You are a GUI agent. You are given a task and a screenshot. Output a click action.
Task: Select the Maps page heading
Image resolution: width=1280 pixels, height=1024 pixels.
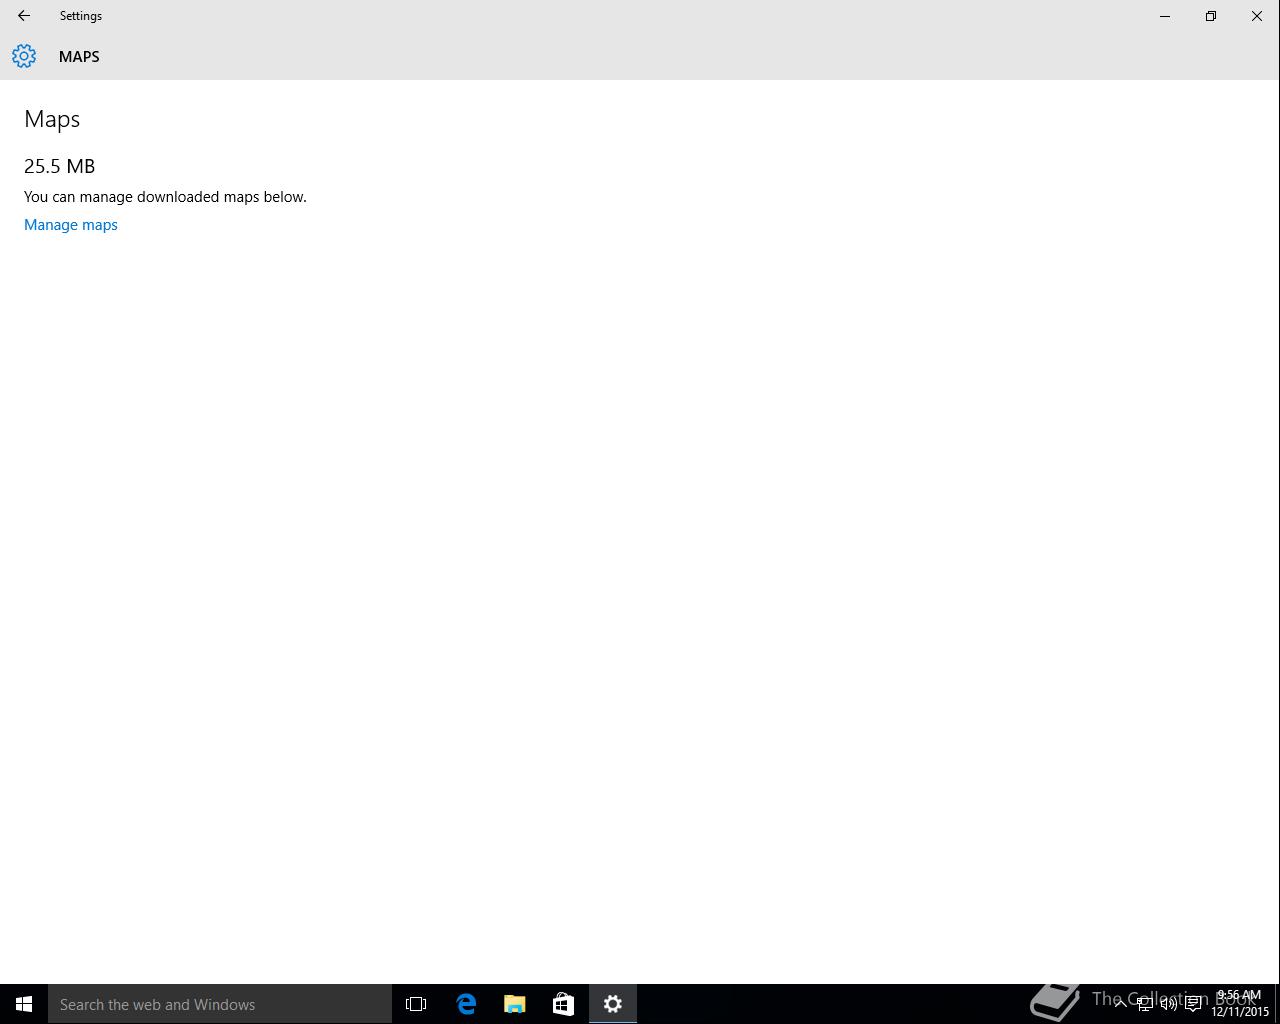[x=52, y=119]
